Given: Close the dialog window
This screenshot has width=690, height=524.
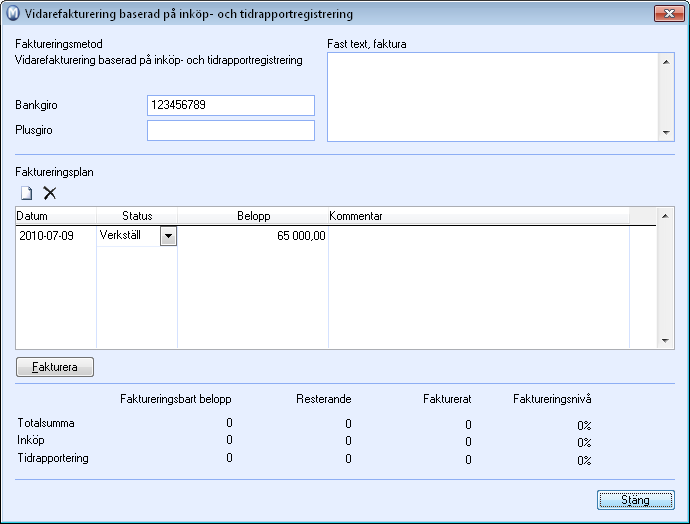Looking at the screenshot, I should (669, 14).
